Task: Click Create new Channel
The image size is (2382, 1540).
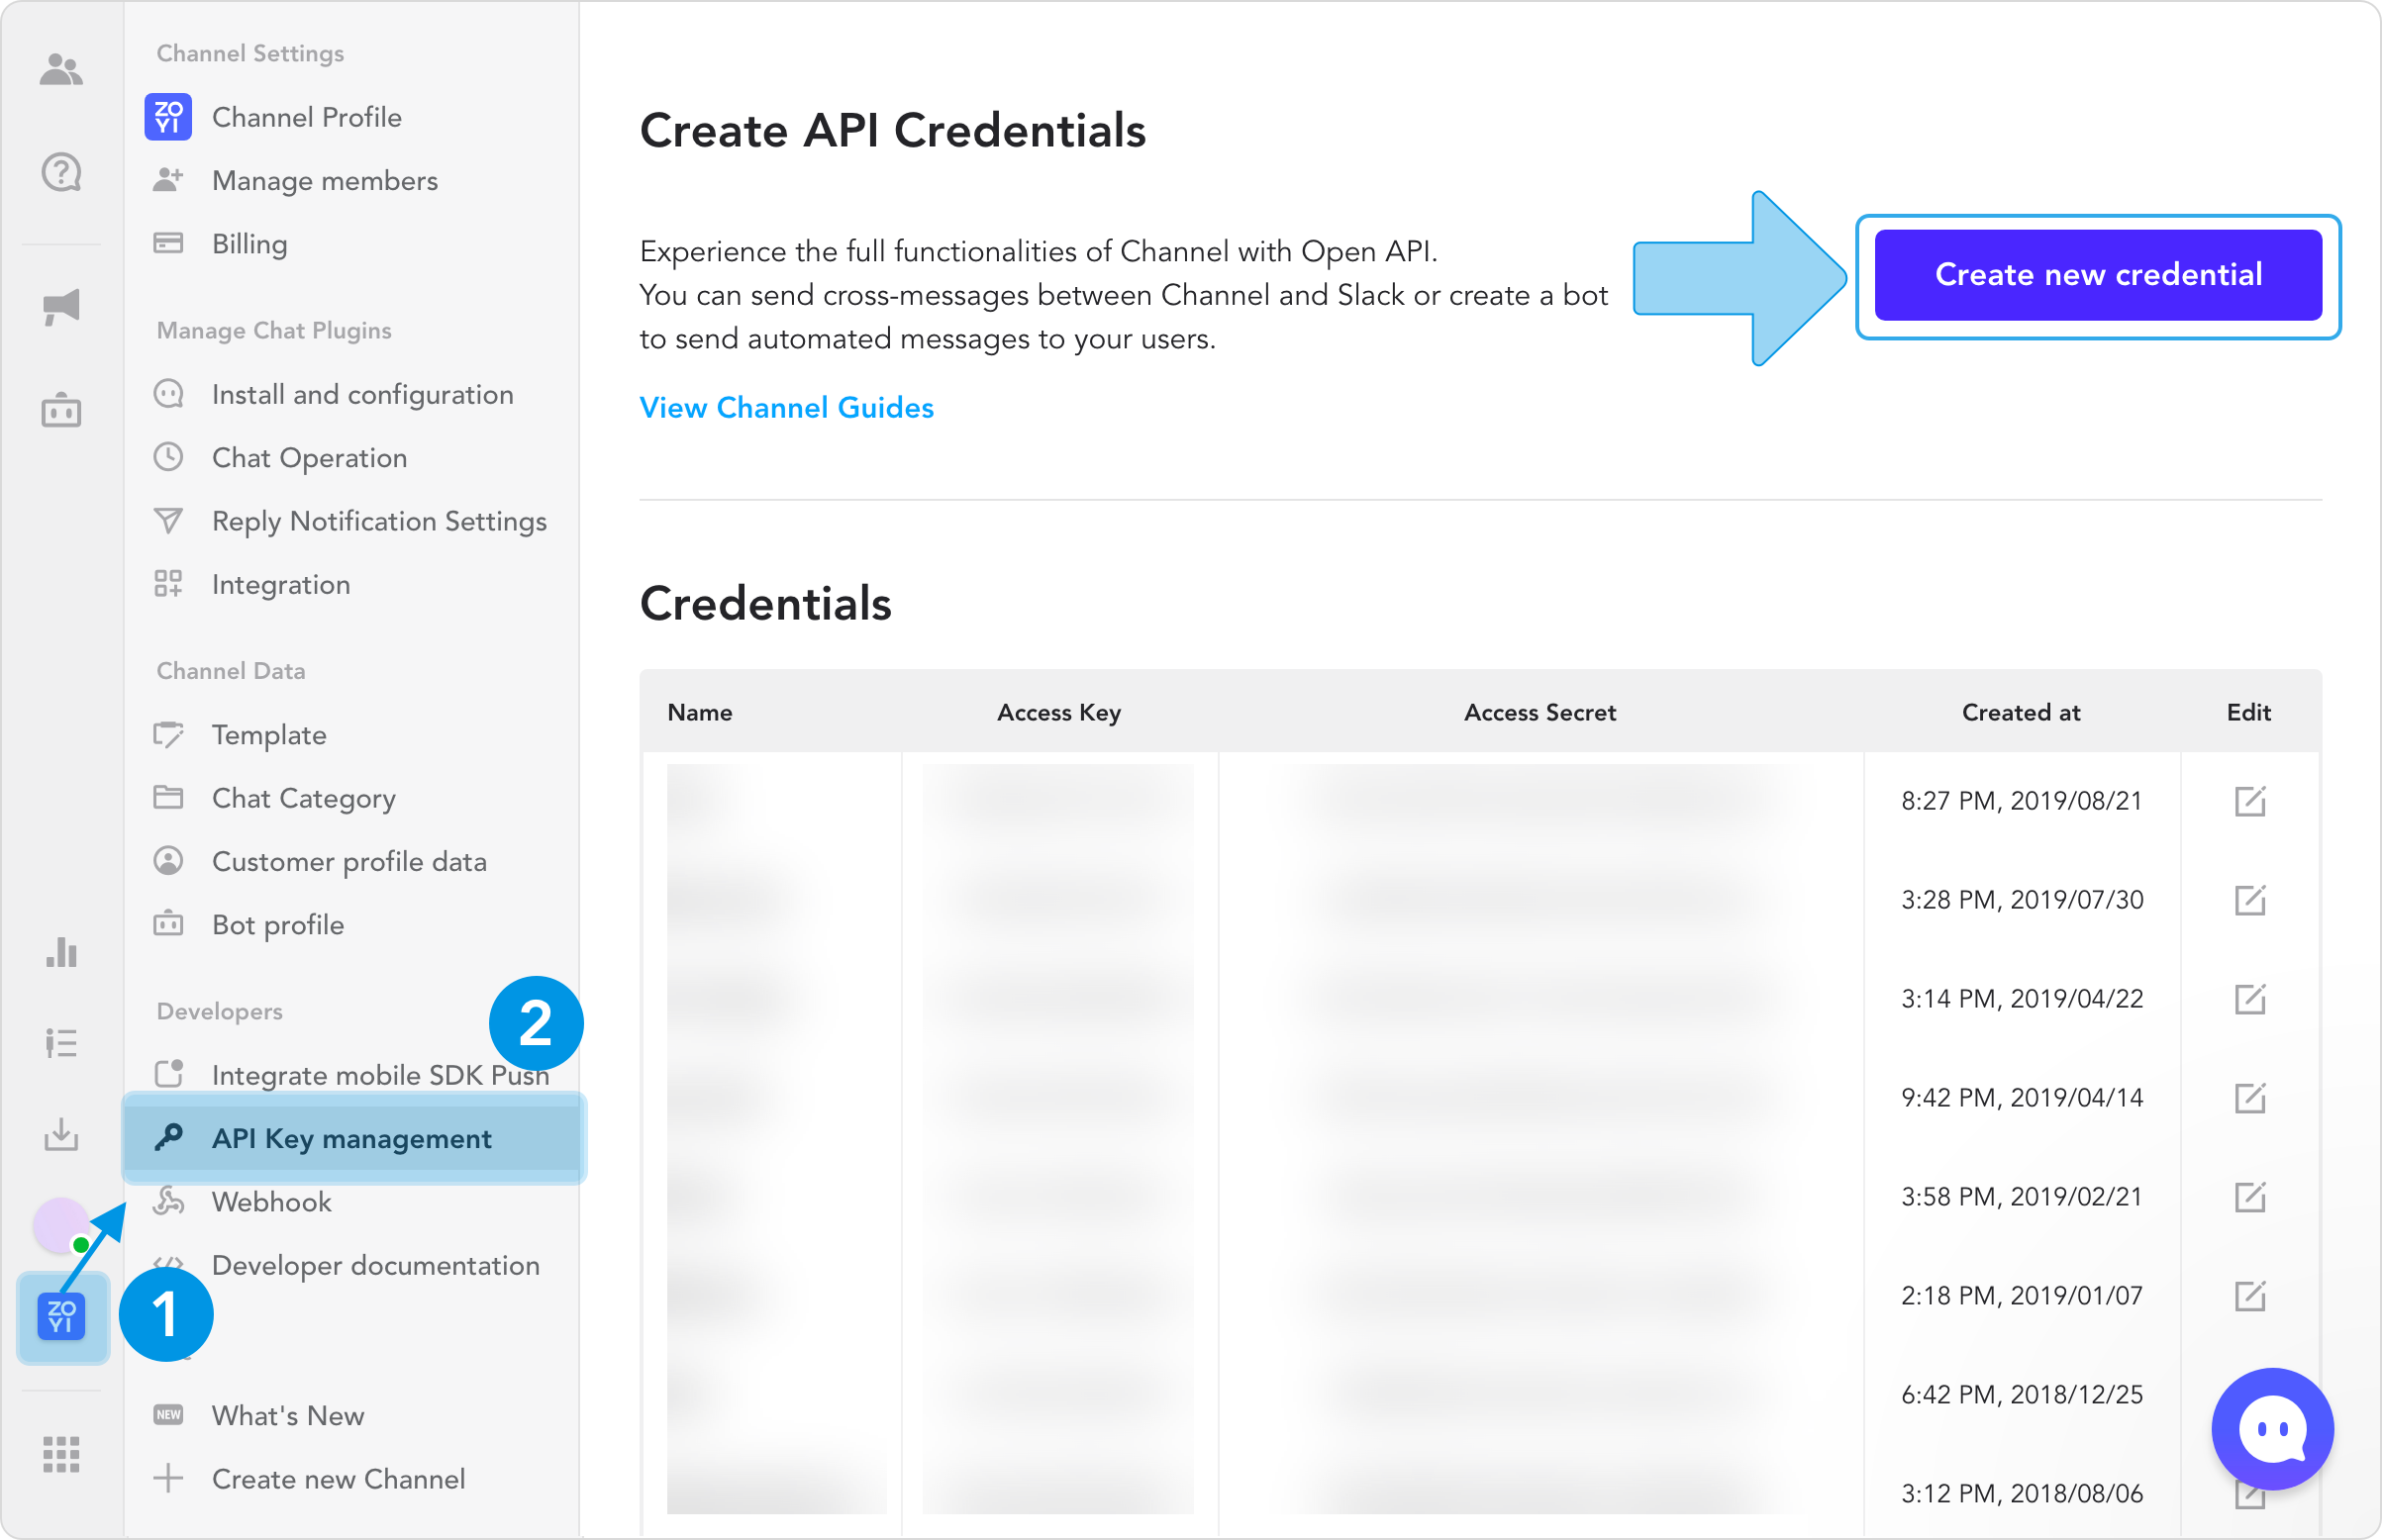Action: [x=338, y=1479]
